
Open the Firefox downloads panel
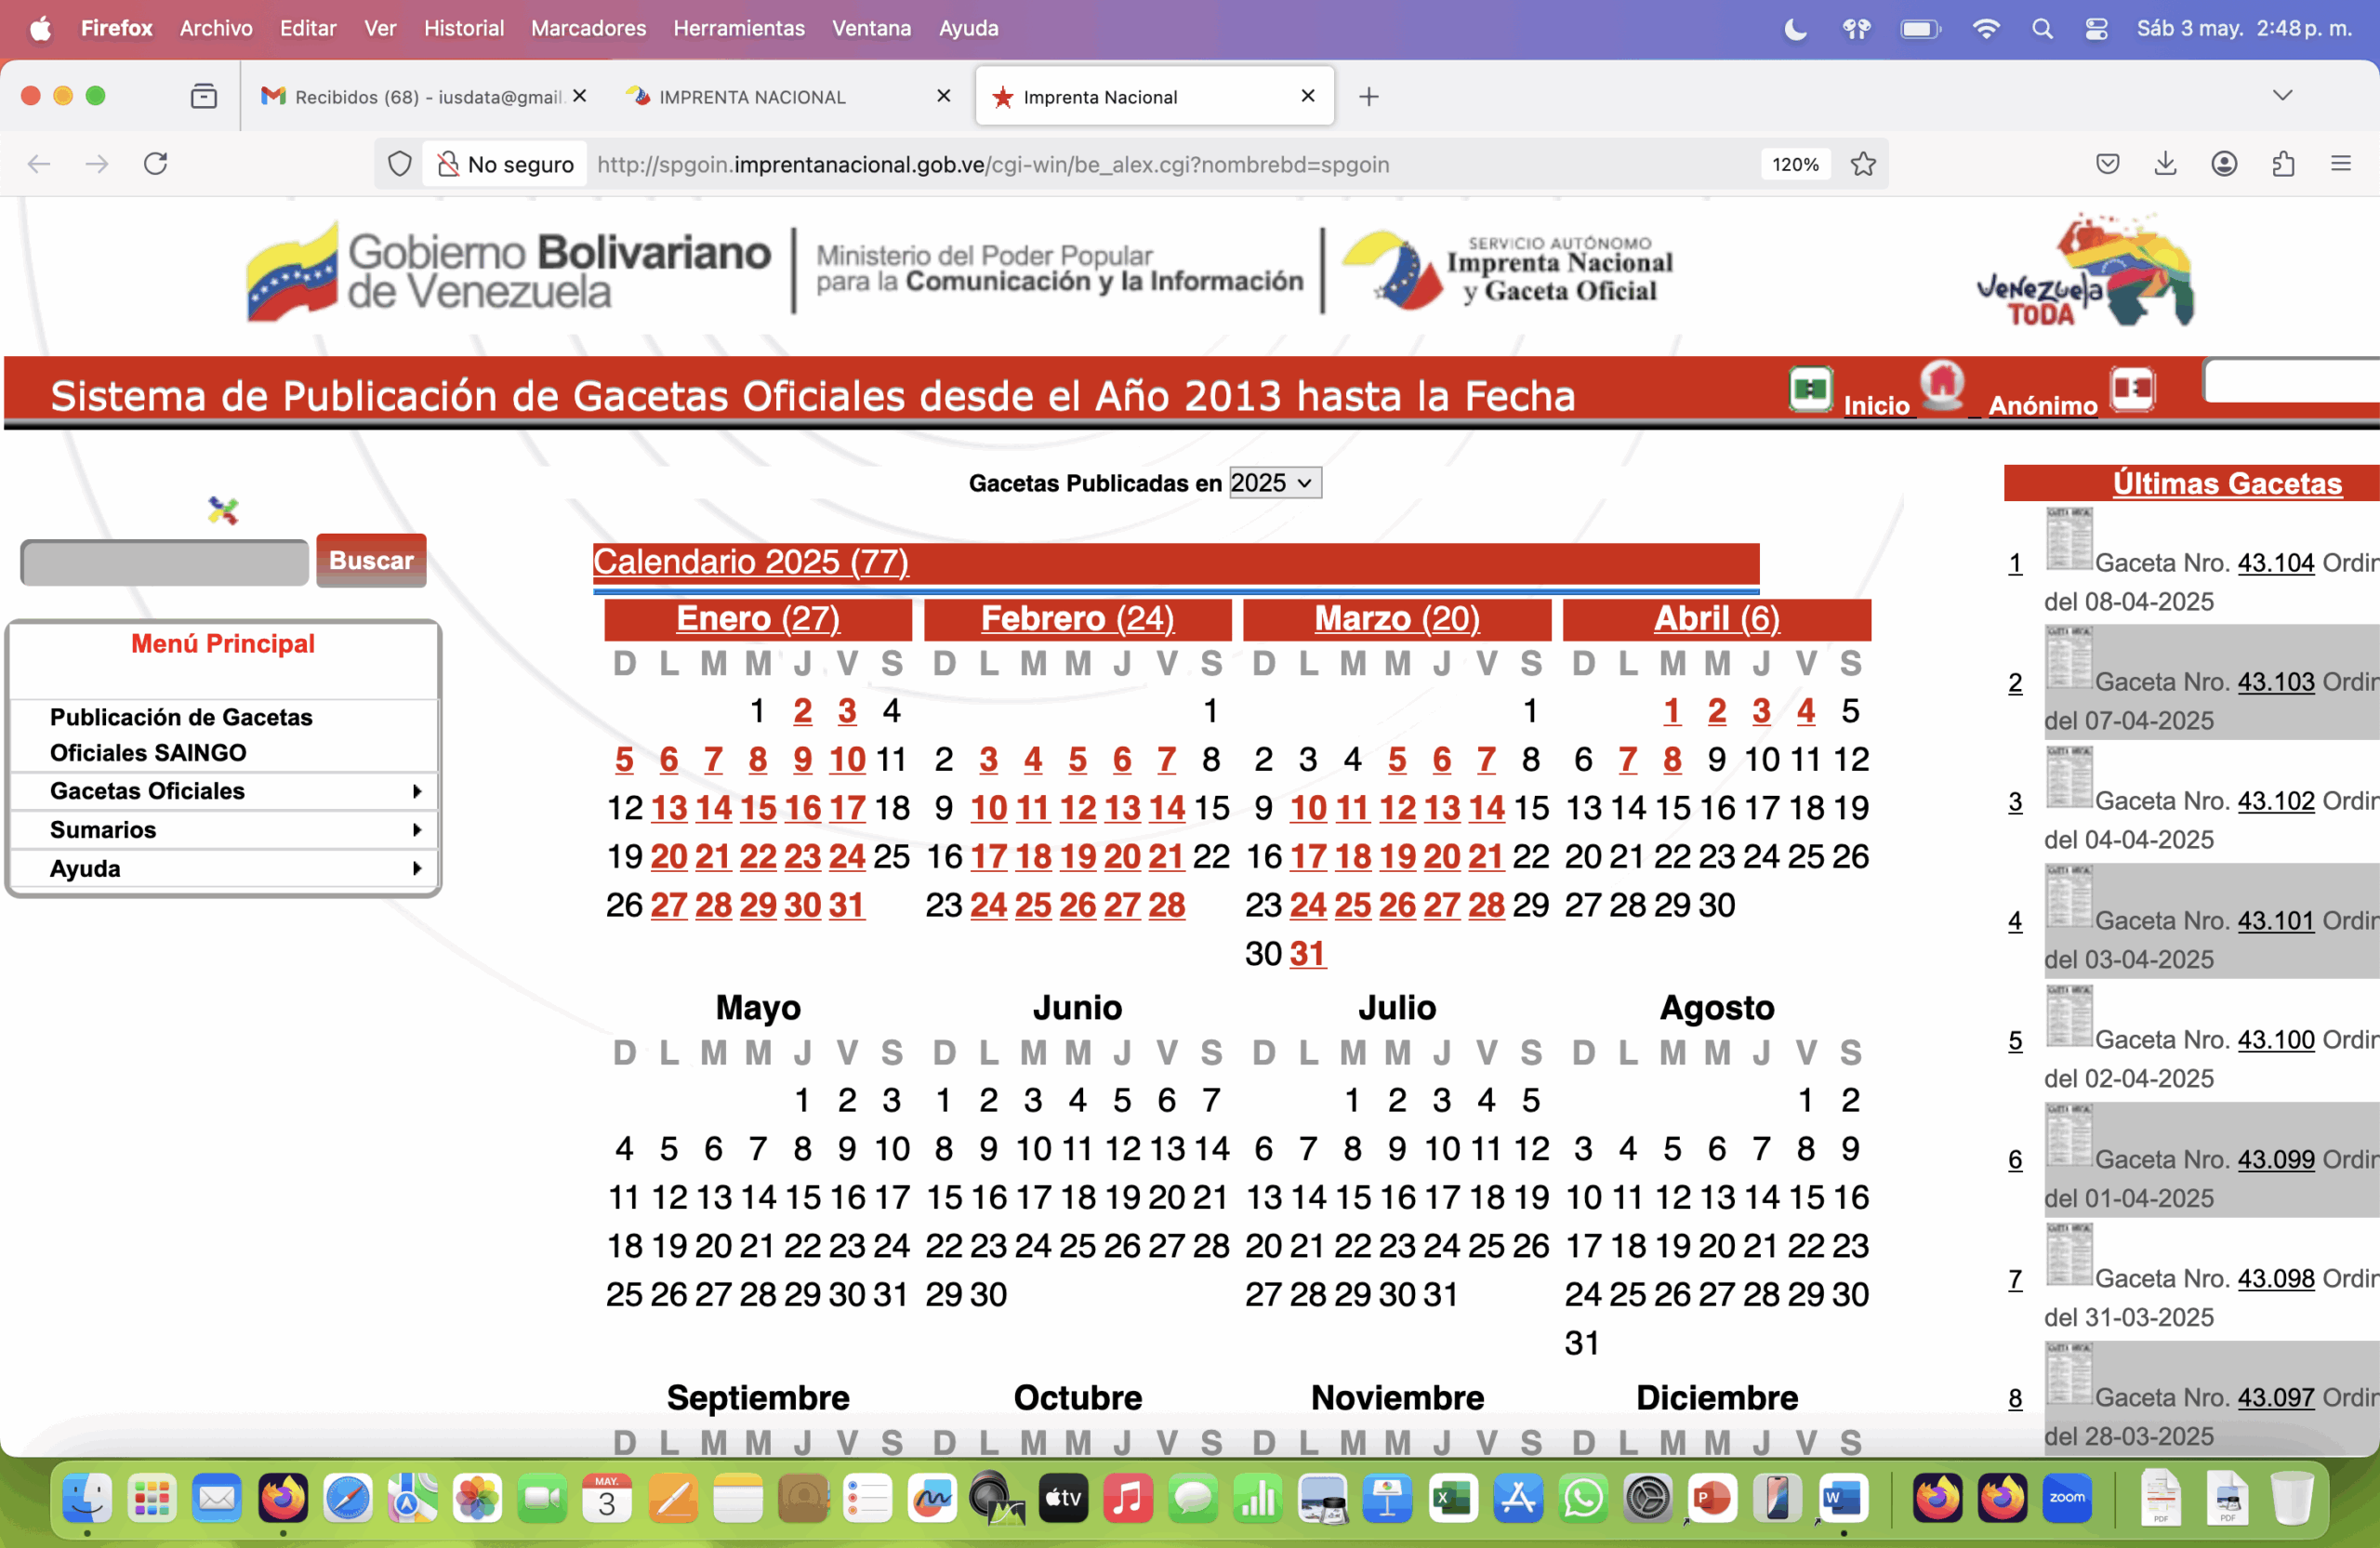2165,164
